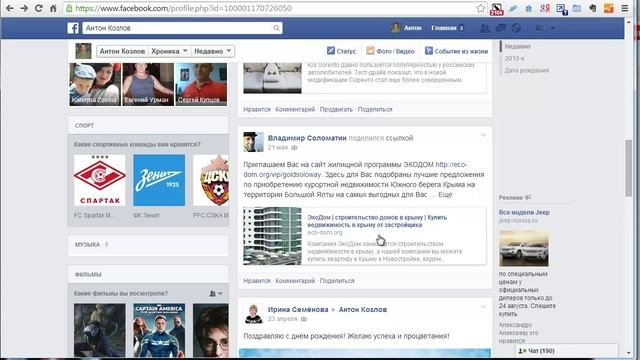The height and width of the screenshot is (360, 640).
Task: Click the page vertical scrollbar thumb
Action: 629,168
